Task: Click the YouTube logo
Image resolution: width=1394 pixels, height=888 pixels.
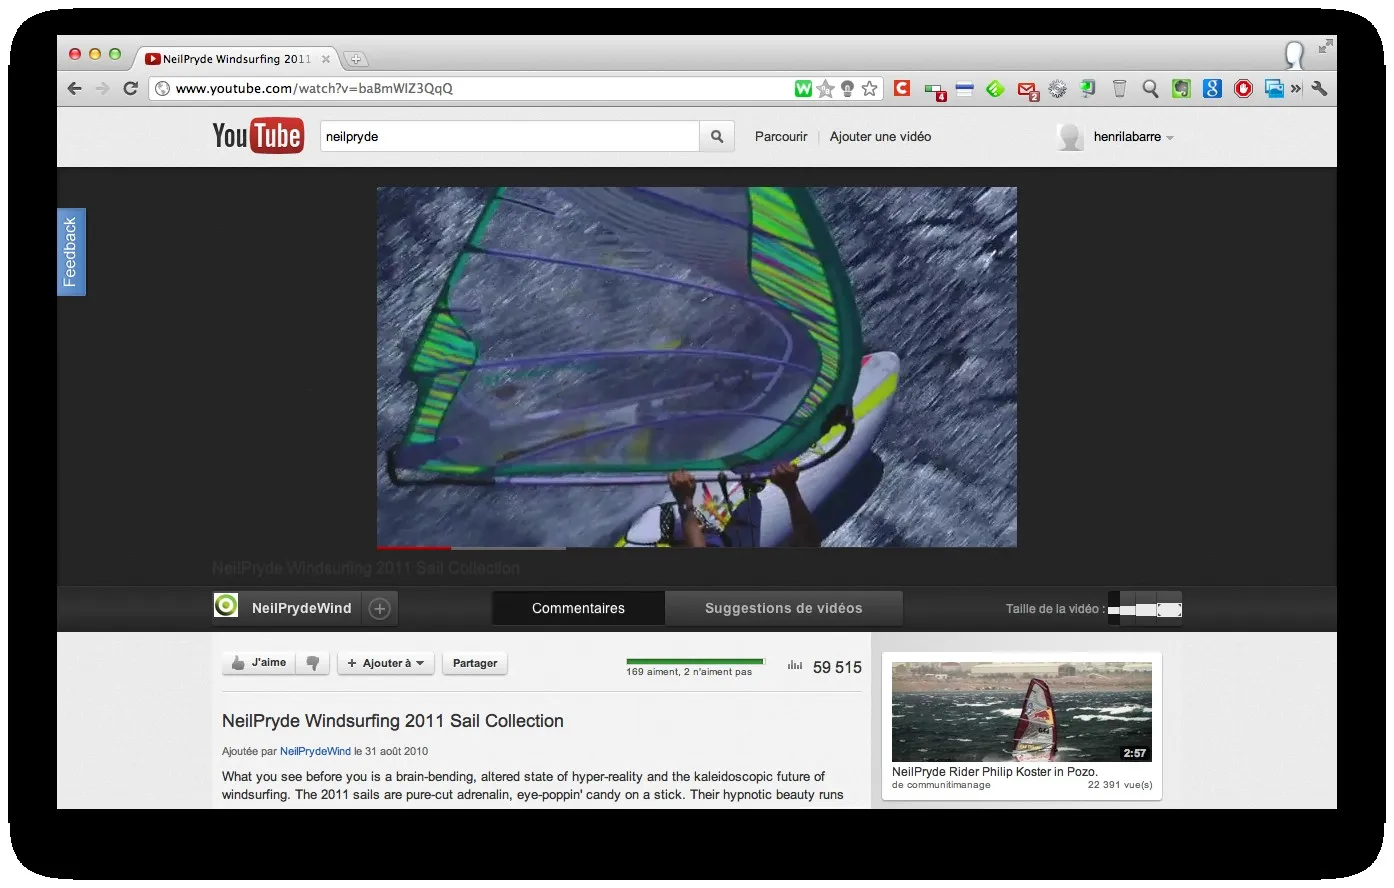Action: 258,136
